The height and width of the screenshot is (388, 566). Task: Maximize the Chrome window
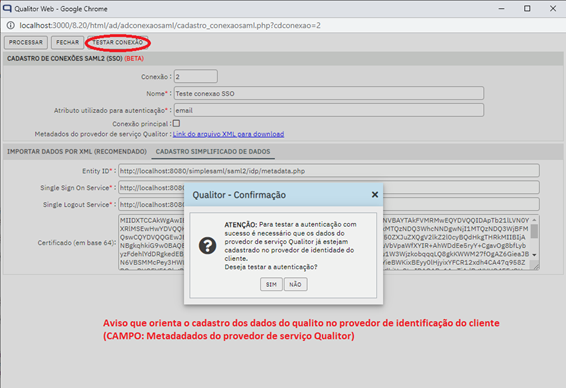[x=527, y=8]
